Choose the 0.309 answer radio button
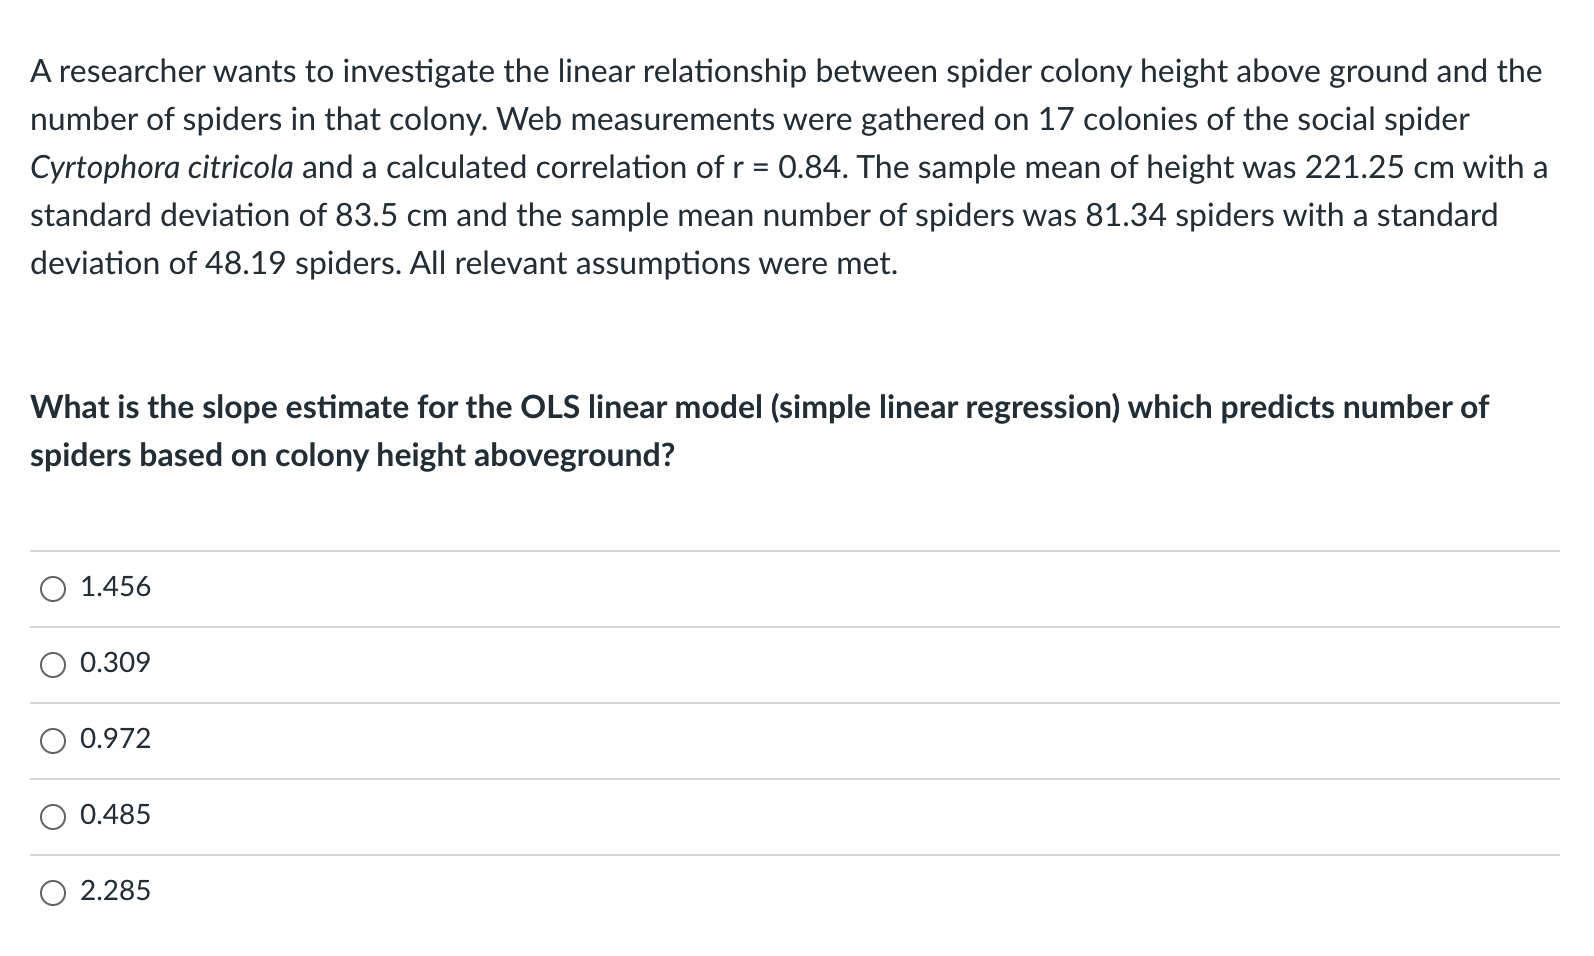 click(52, 665)
